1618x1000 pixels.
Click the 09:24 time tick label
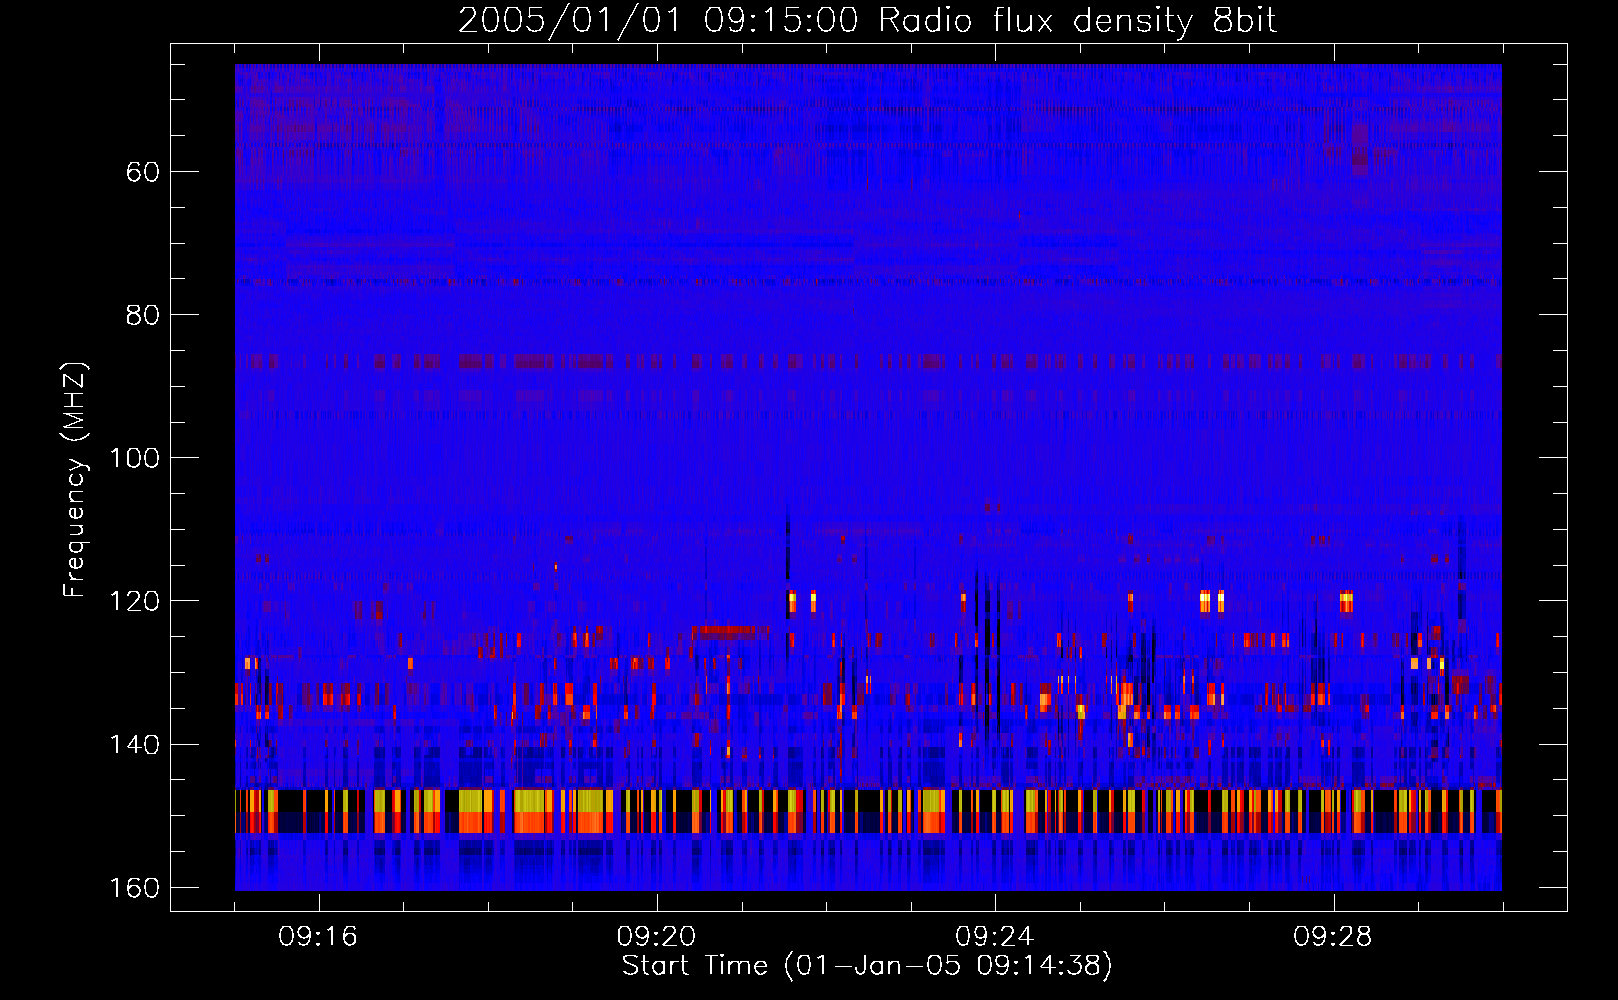pos(995,937)
